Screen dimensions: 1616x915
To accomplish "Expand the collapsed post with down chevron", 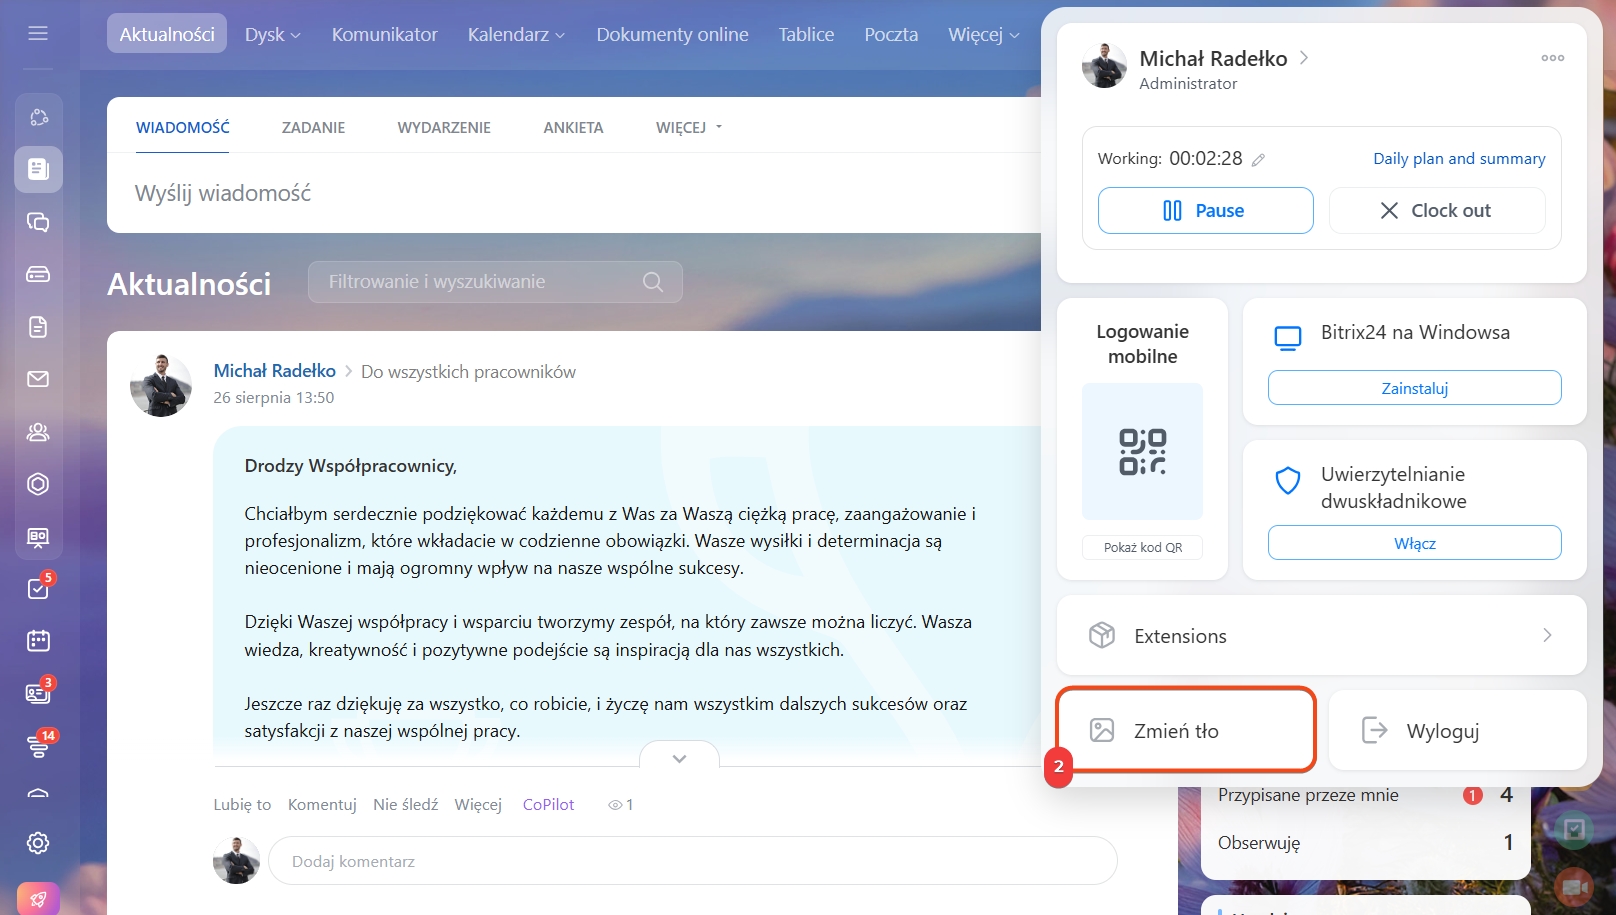I will pos(679,758).
